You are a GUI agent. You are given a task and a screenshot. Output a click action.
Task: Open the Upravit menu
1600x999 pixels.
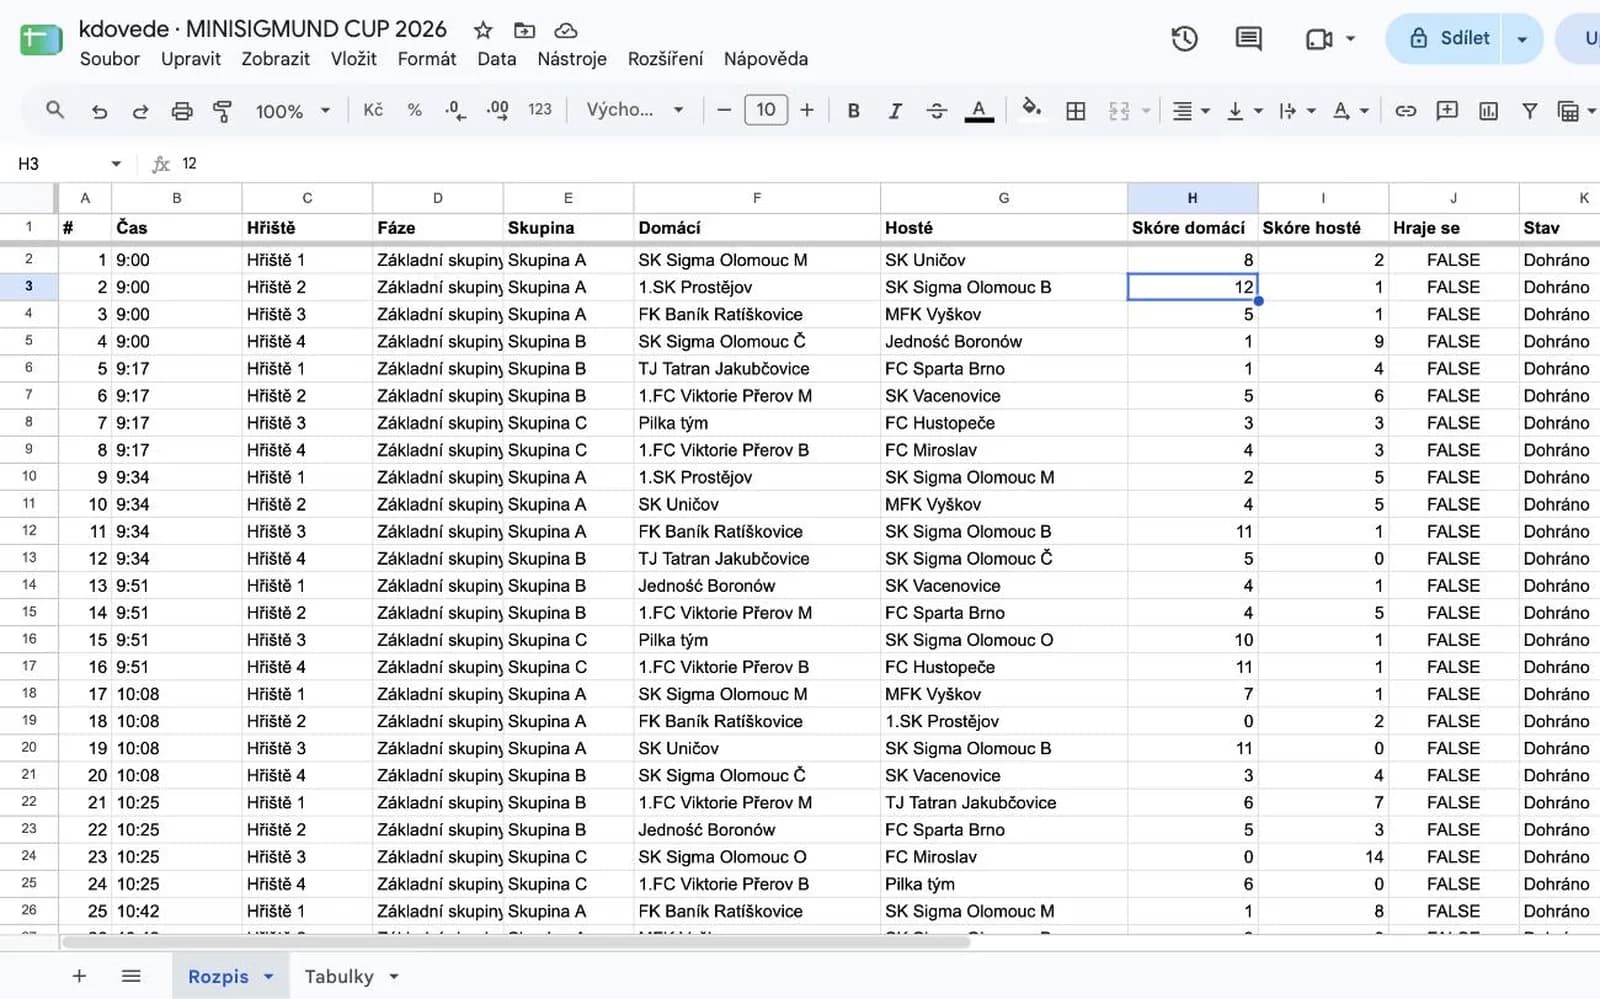click(191, 59)
